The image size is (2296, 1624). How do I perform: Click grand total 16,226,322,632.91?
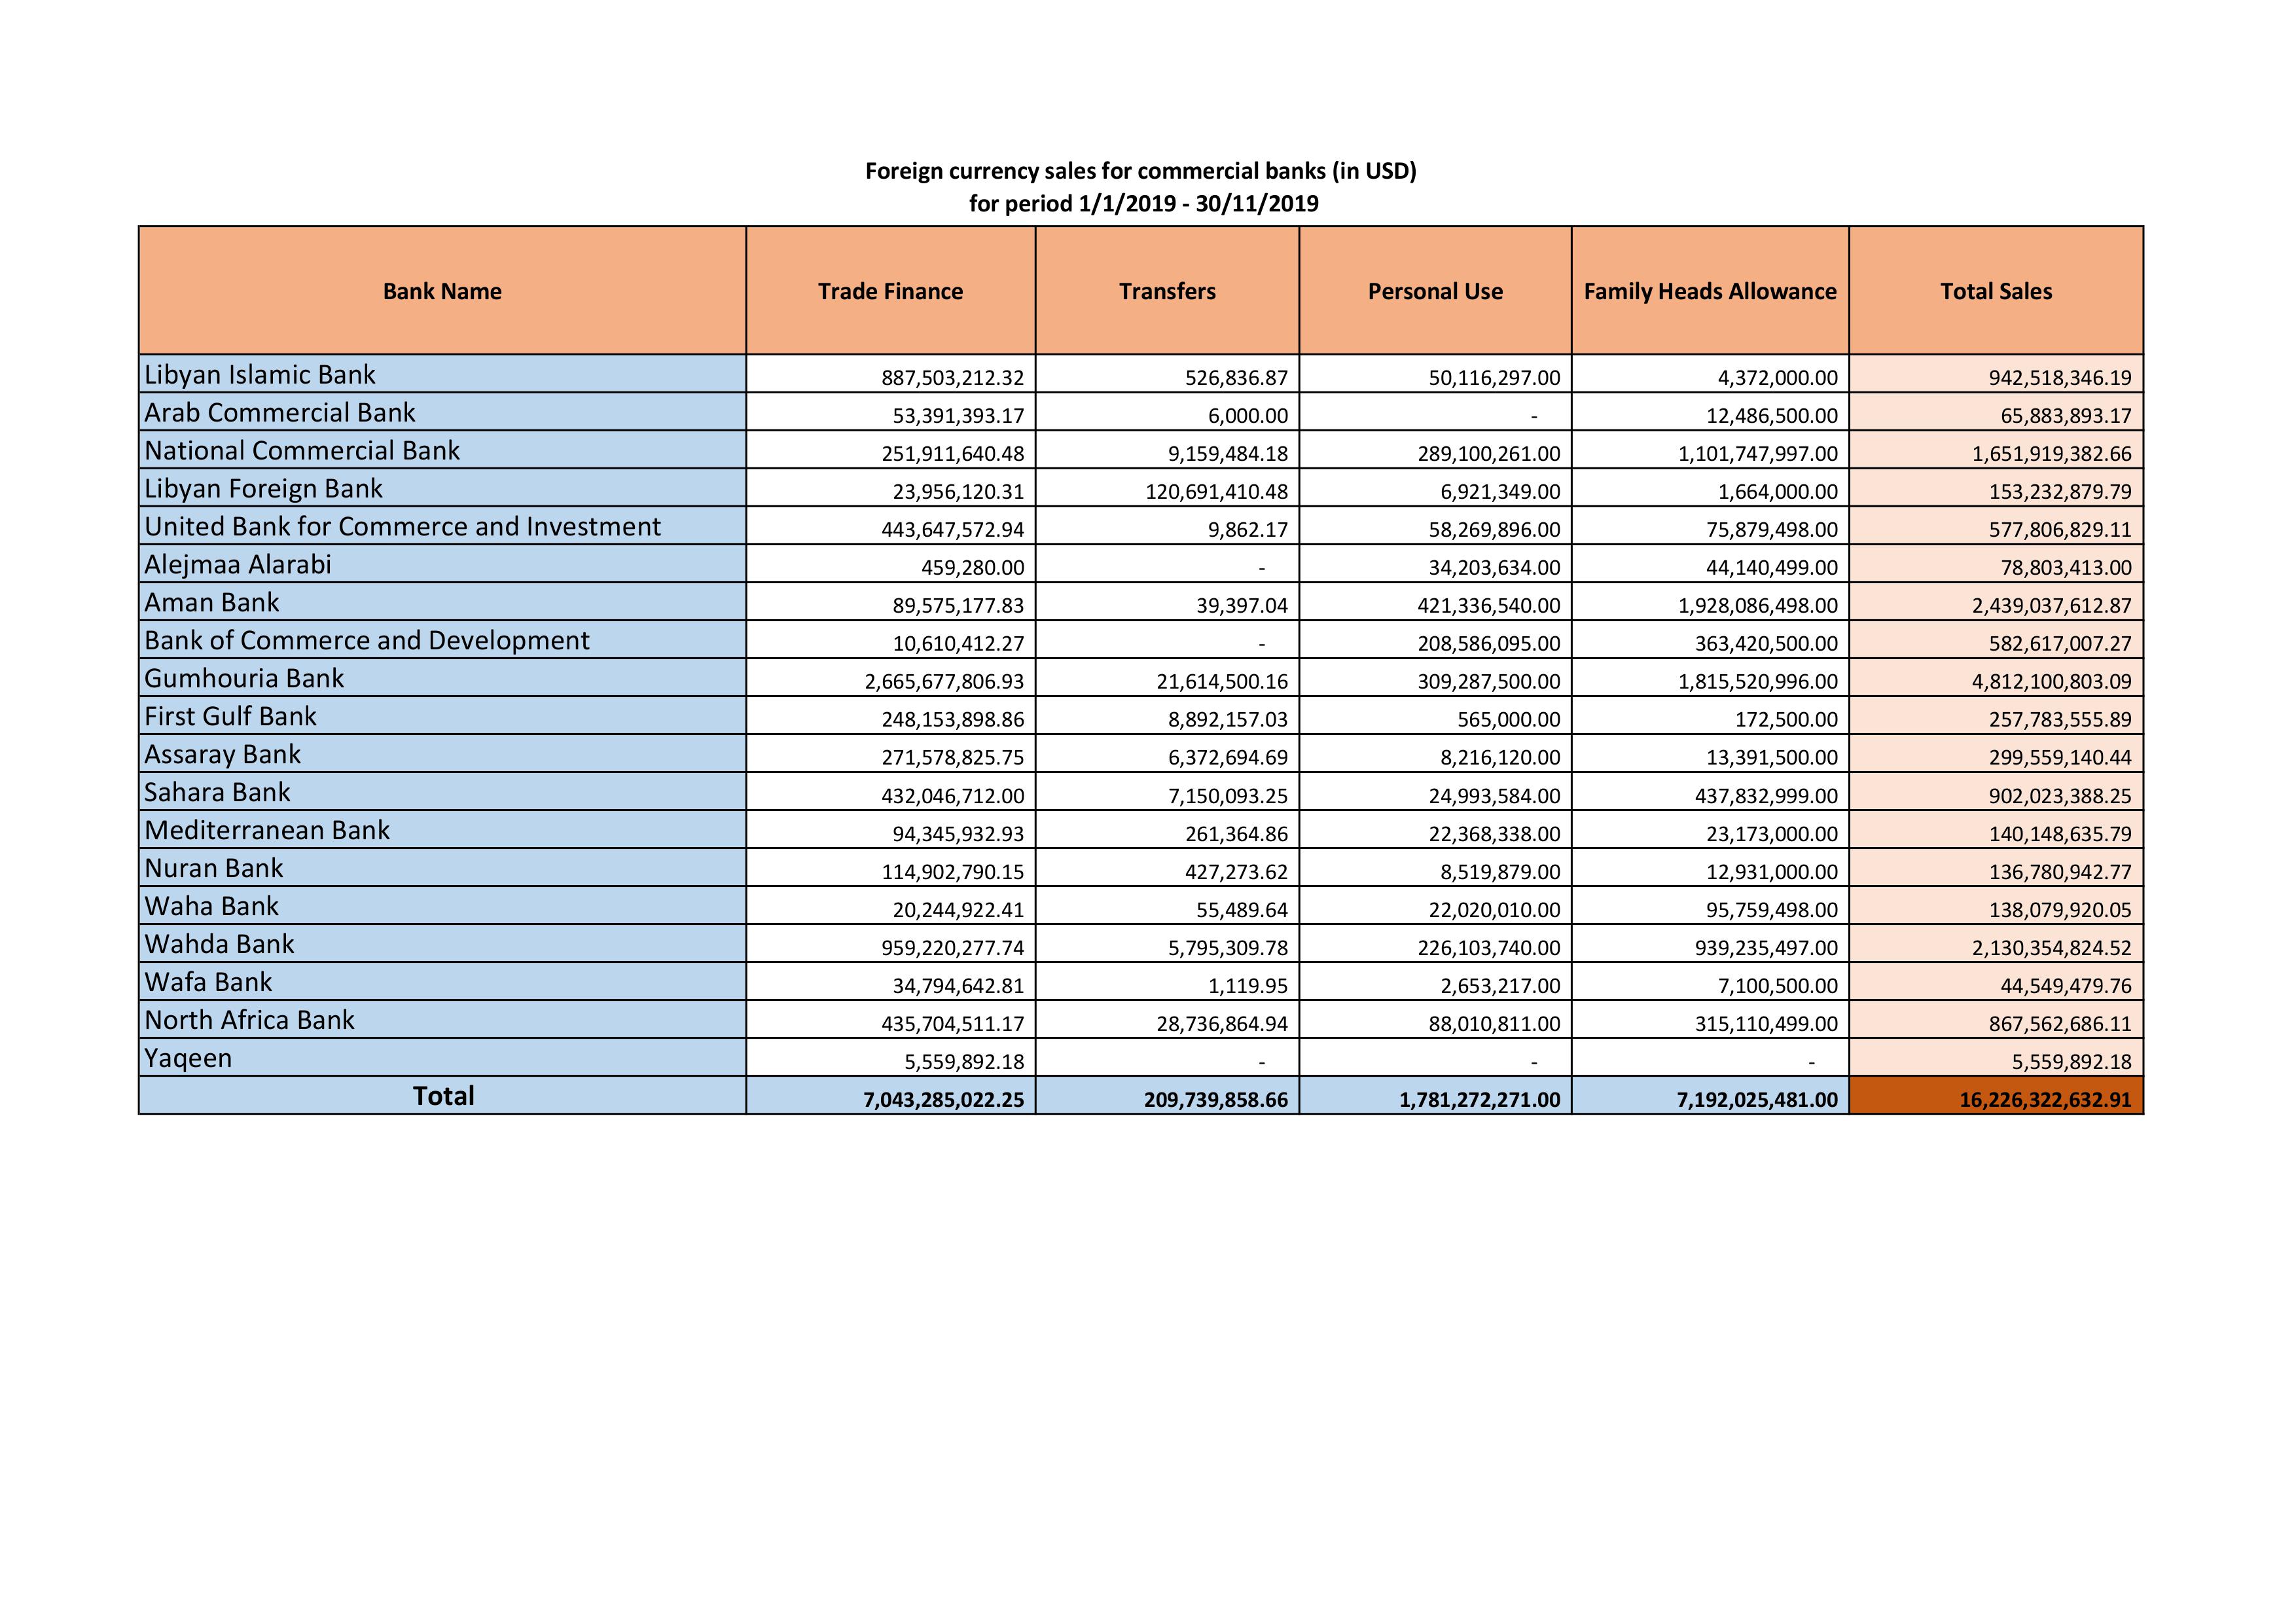coord(2045,1100)
